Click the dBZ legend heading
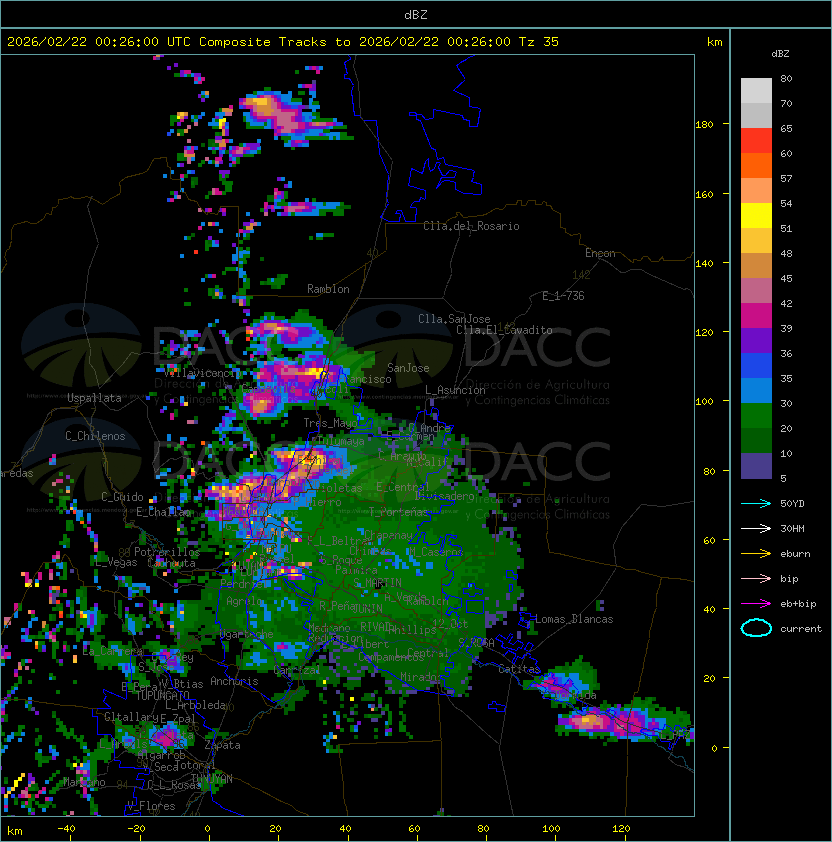832x842 pixels. point(780,54)
